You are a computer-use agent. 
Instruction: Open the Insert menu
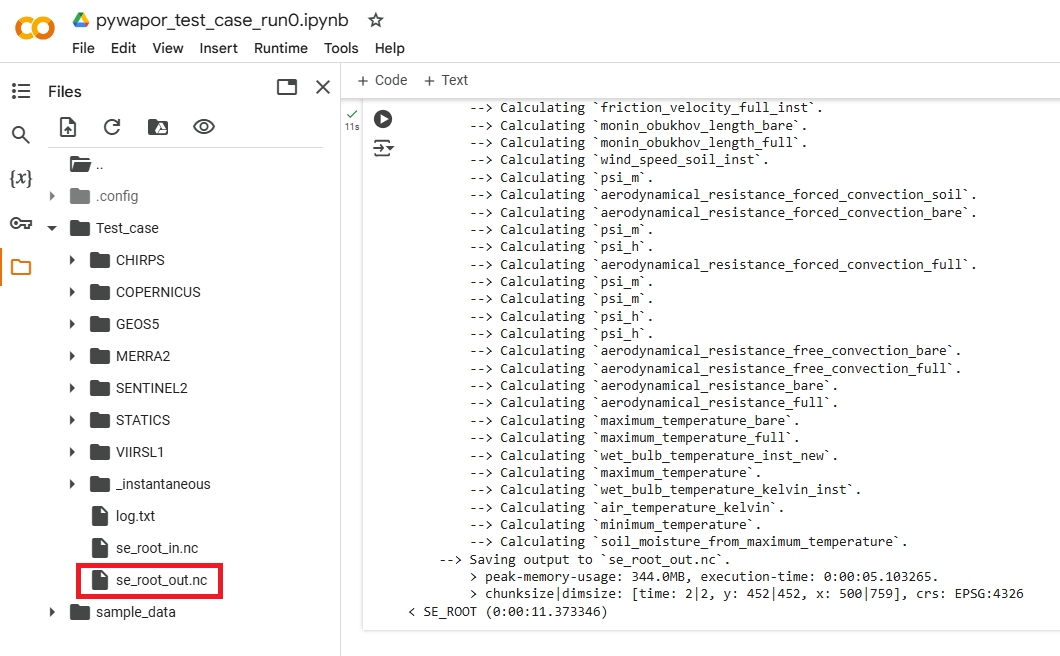218,48
